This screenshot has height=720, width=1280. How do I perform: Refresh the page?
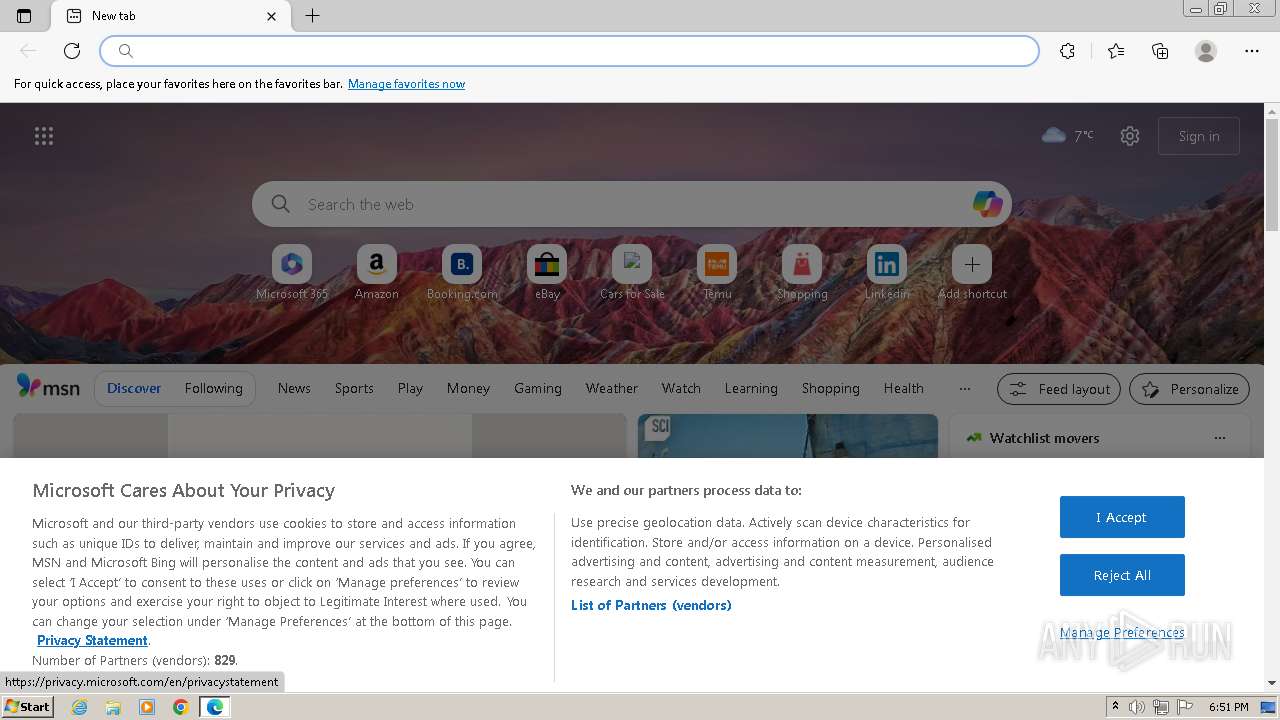pyautogui.click(x=72, y=51)
